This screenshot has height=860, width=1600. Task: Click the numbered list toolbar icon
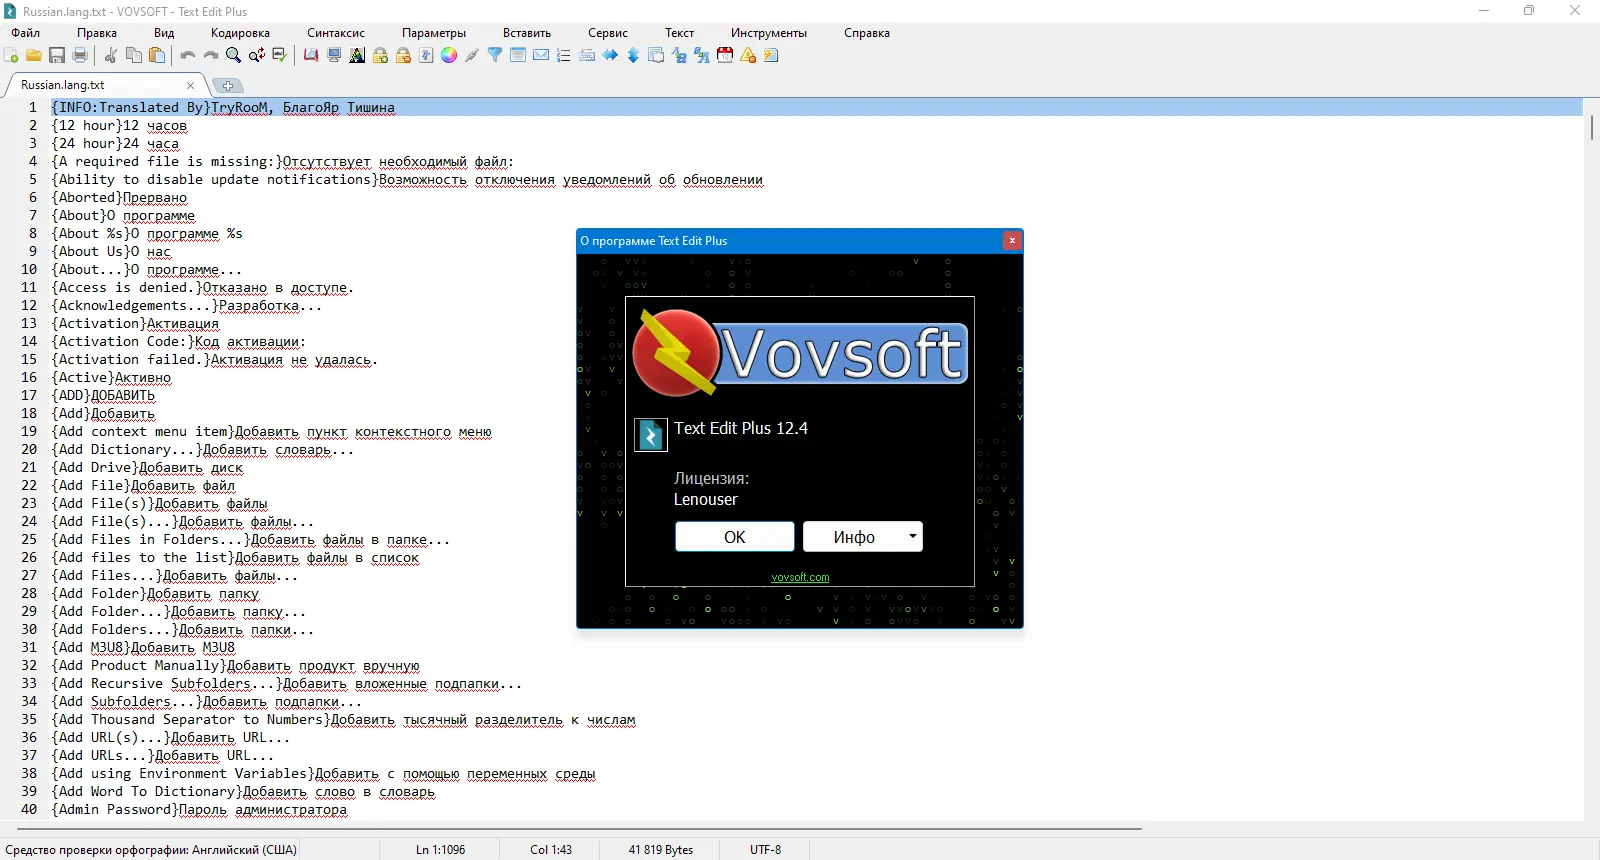pos(564,56)
